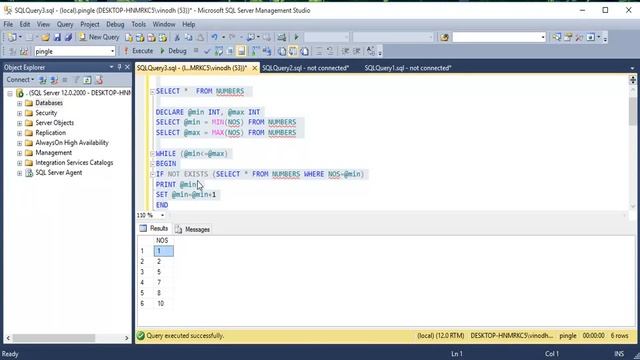This screenshot has height=360, width=640.
Task: Switch to the Results tab
Action: [154, 229]
